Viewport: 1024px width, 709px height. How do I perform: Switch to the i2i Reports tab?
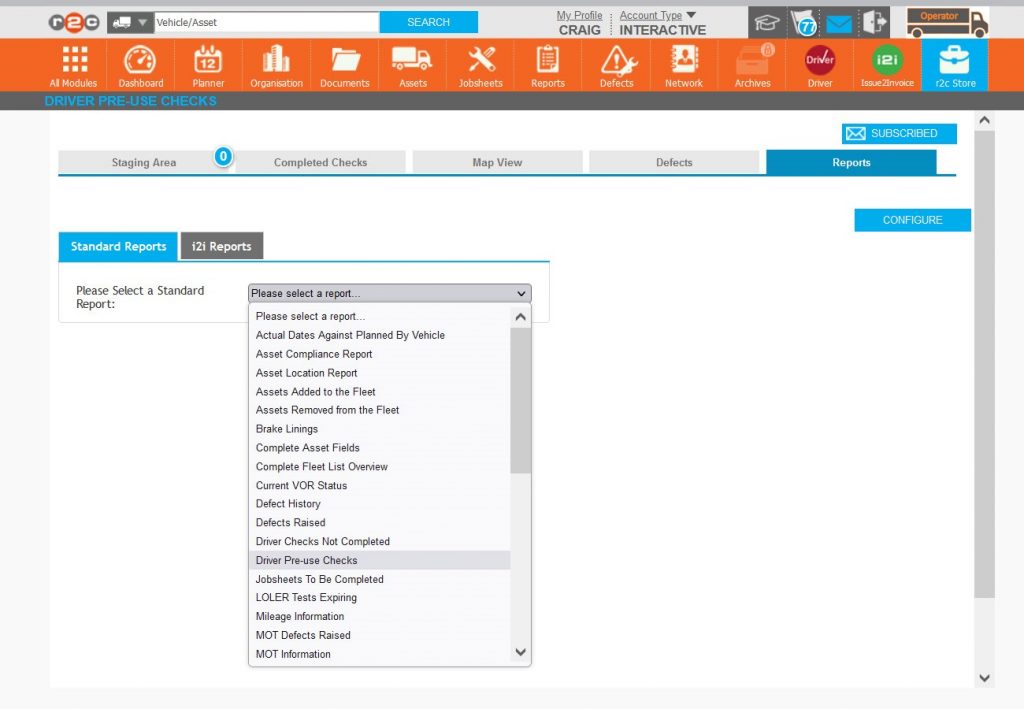(x=221, y=245)
